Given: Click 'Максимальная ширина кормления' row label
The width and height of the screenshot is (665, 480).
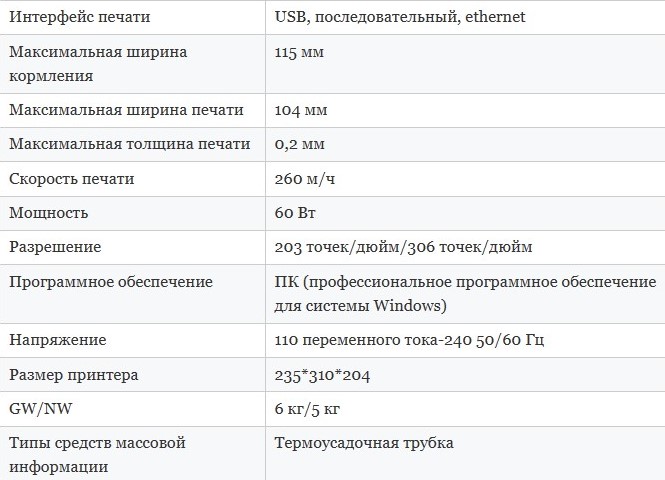Looking at the screenshot, I should click(98, 64).
